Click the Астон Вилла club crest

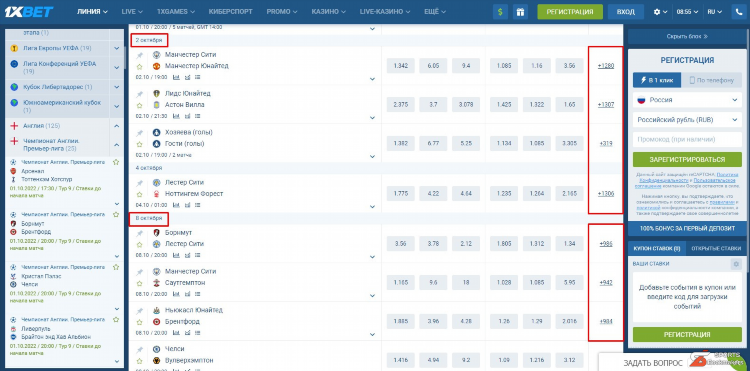pyautogui.click(x=156, y=105)
